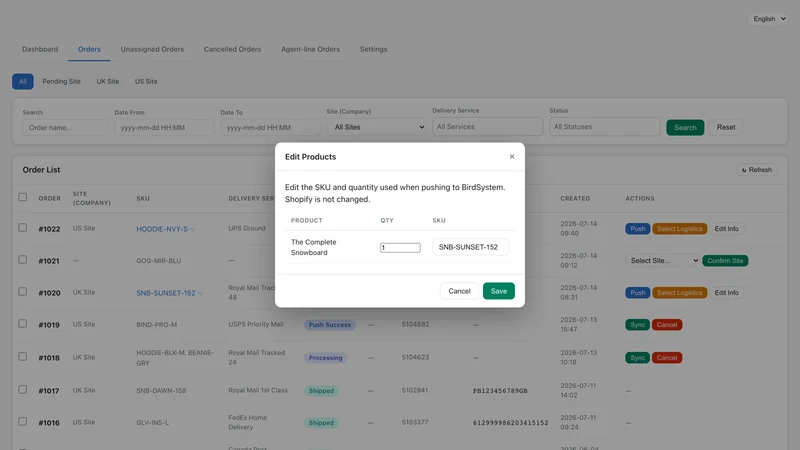Open the Unassigned Orders tab

[x=152, y=49]
